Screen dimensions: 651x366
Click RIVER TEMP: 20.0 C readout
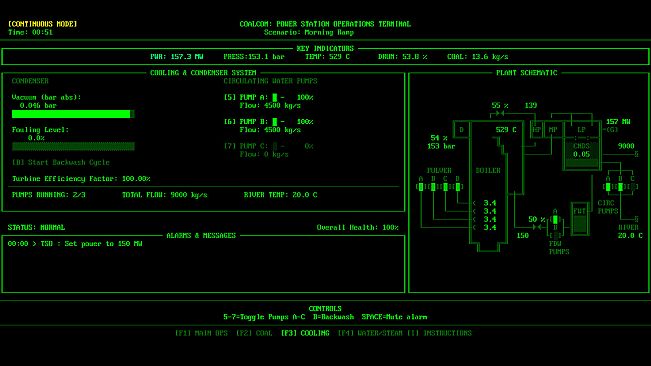coord(281,195)
